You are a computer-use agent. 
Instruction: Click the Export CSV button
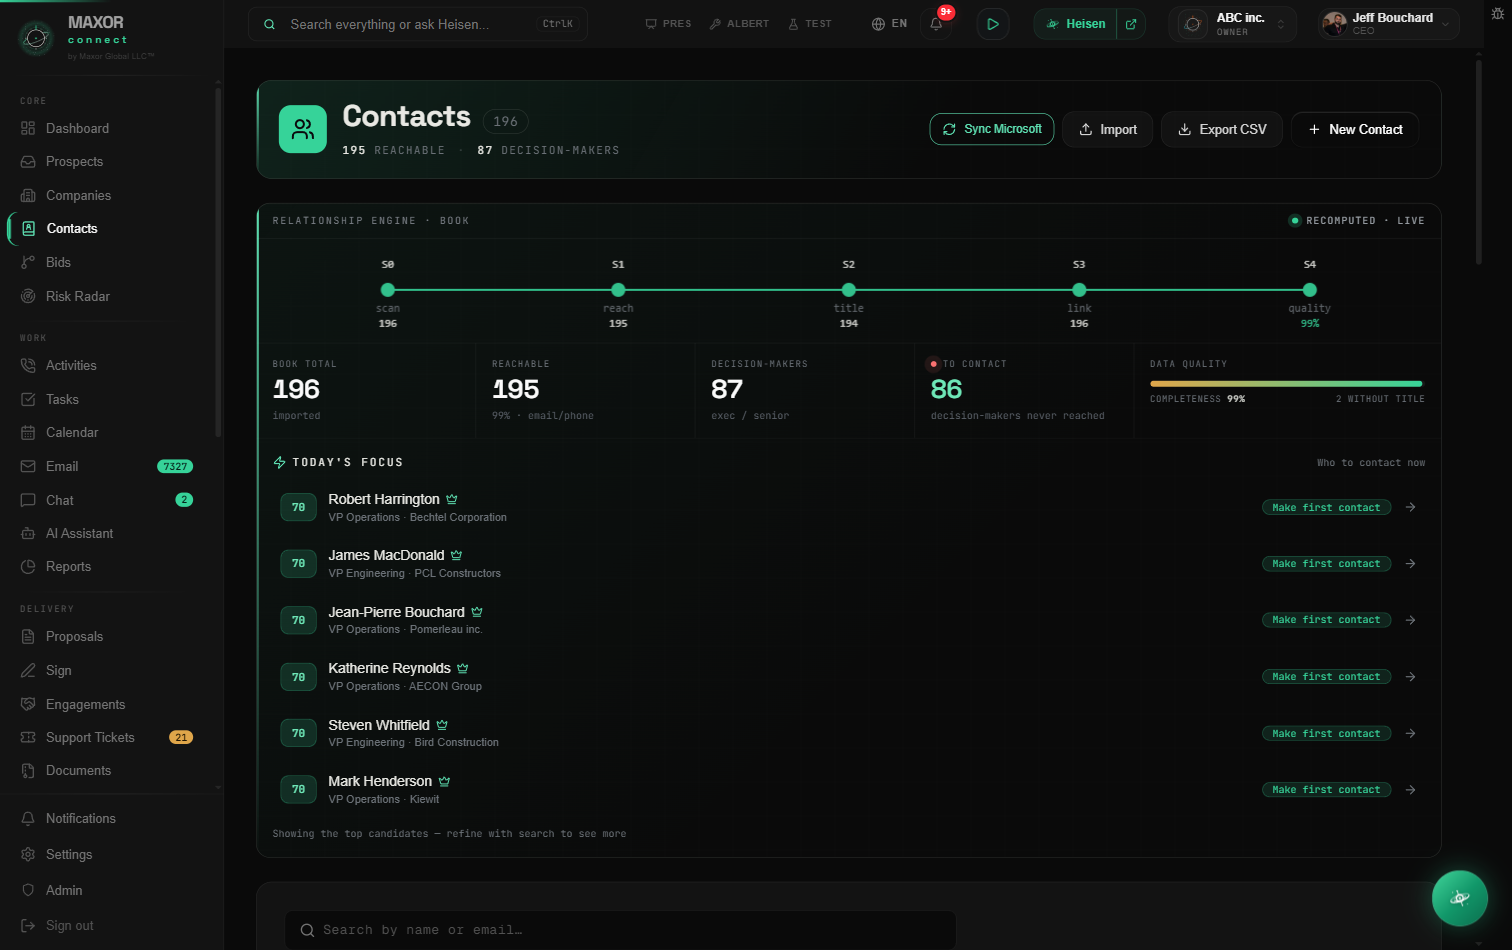pyautogui.click(x=1222, y=130)
